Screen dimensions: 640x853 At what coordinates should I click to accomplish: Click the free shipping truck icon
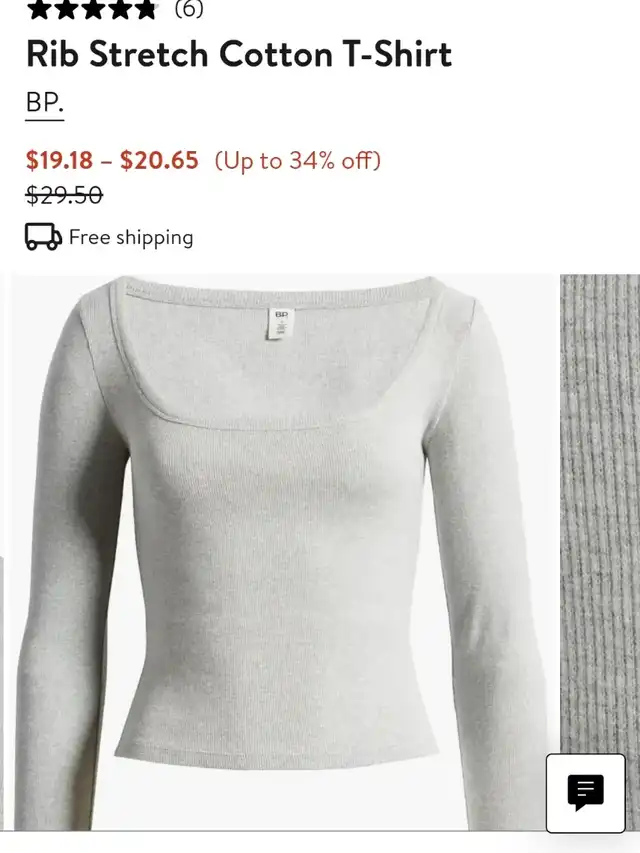click(x=44, y=237)
